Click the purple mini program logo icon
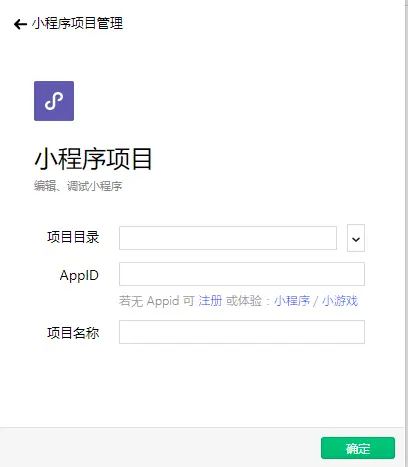This screenshot has height=467, width=408. point(54,101)
